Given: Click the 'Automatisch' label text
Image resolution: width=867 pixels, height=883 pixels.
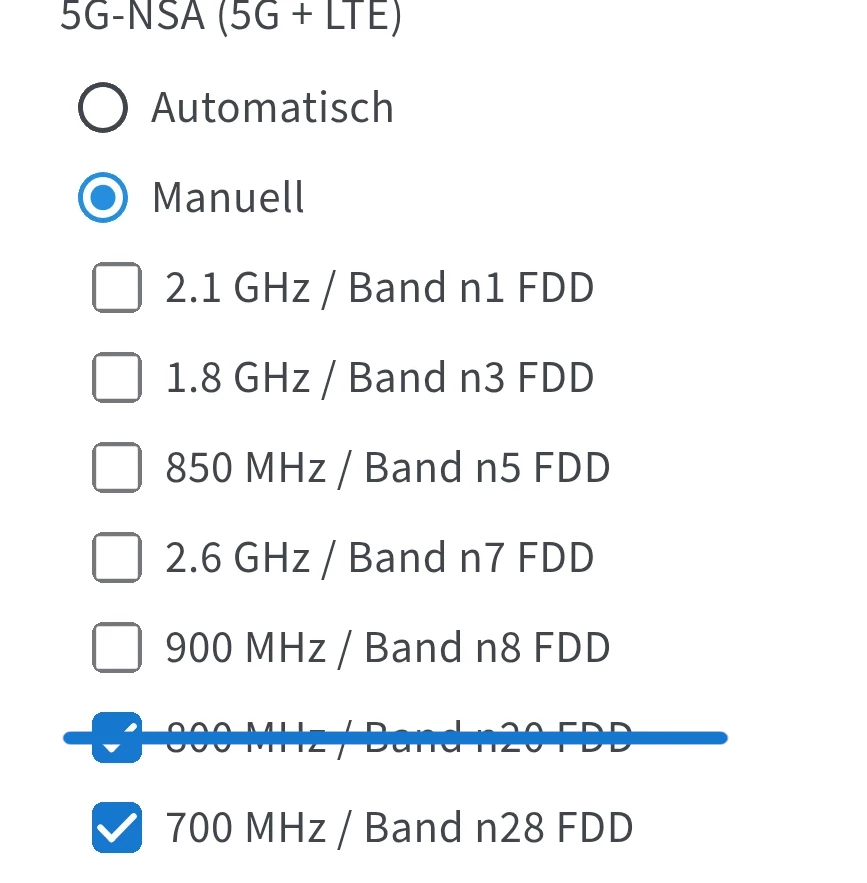Looking at the screenshot, I should [272, 108].
